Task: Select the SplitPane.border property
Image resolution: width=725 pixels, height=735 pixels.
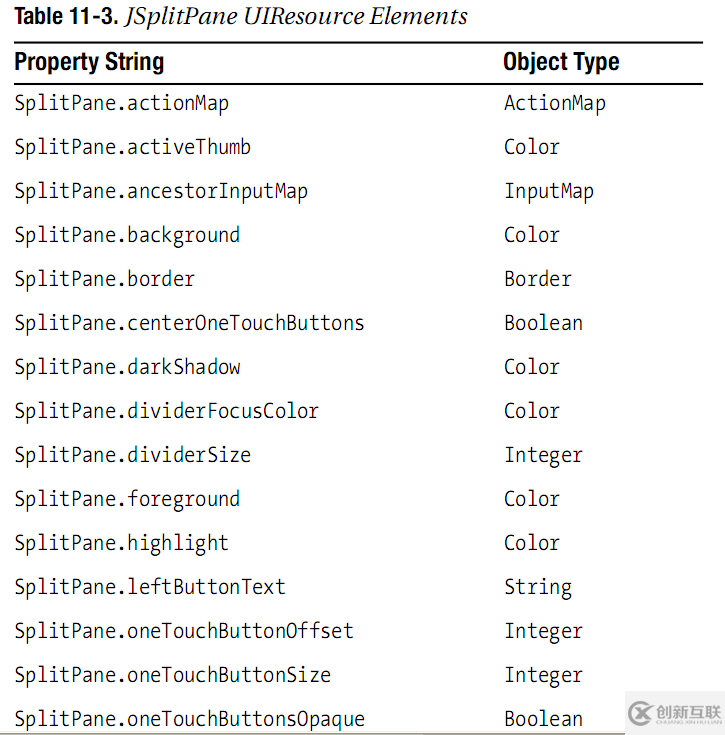Action: [x=105, y=279]
